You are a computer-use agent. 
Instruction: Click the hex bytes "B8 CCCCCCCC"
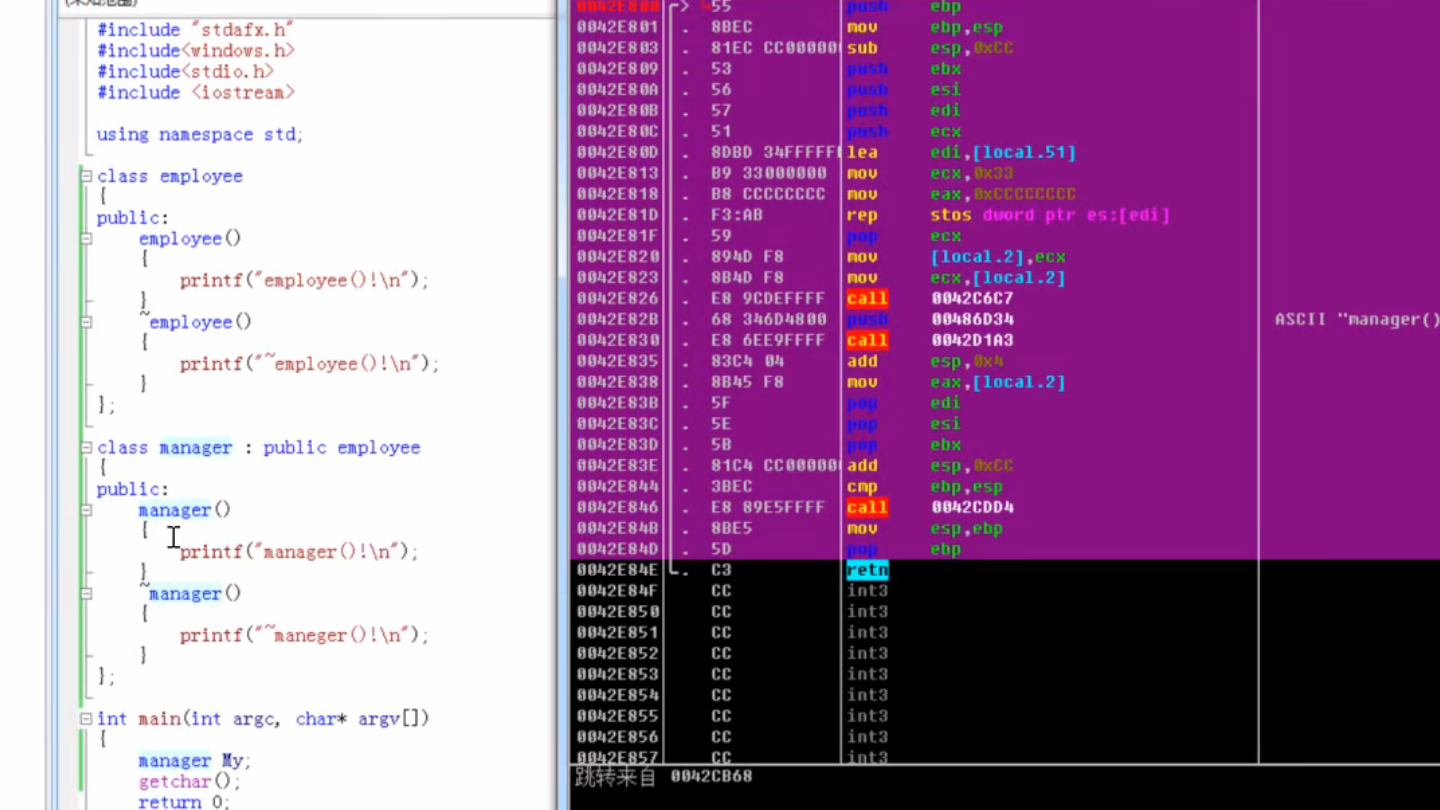point(769,195)
